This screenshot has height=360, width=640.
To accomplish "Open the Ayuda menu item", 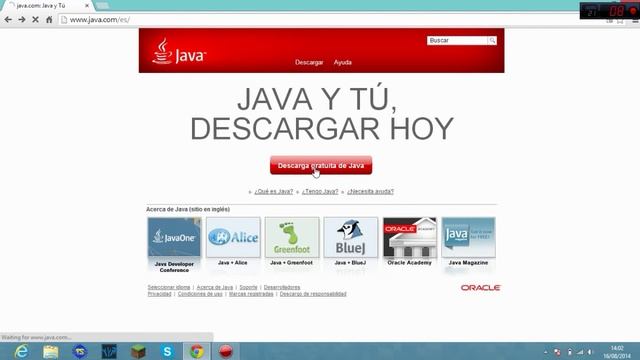I will pyautogui.click(x=342, y=62).
